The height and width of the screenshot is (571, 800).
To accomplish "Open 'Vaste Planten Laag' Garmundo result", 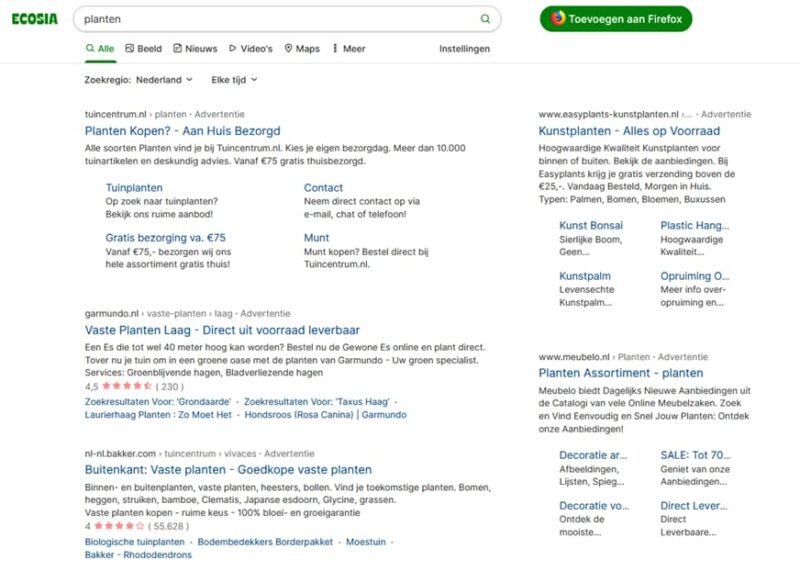I will tap(222, 330).
